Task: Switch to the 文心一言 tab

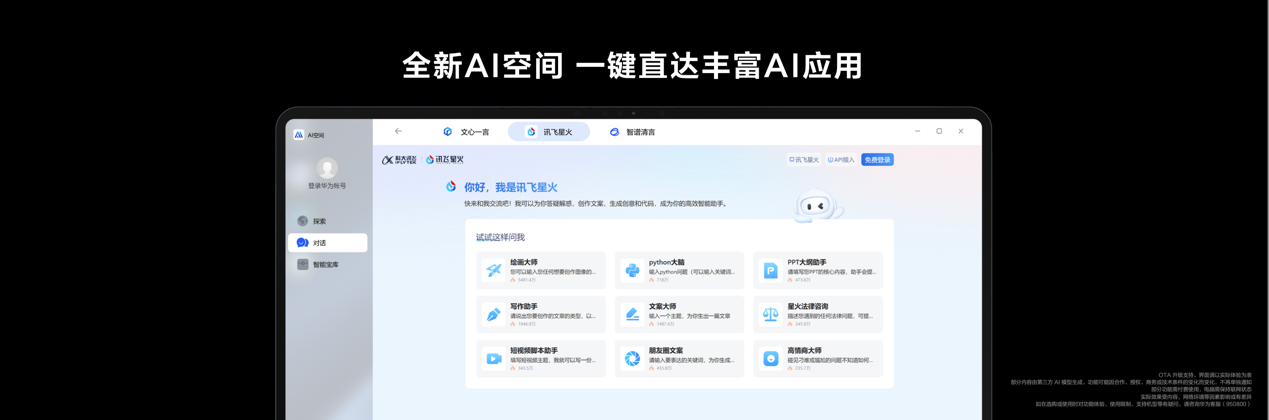Action: click(466, 132)
